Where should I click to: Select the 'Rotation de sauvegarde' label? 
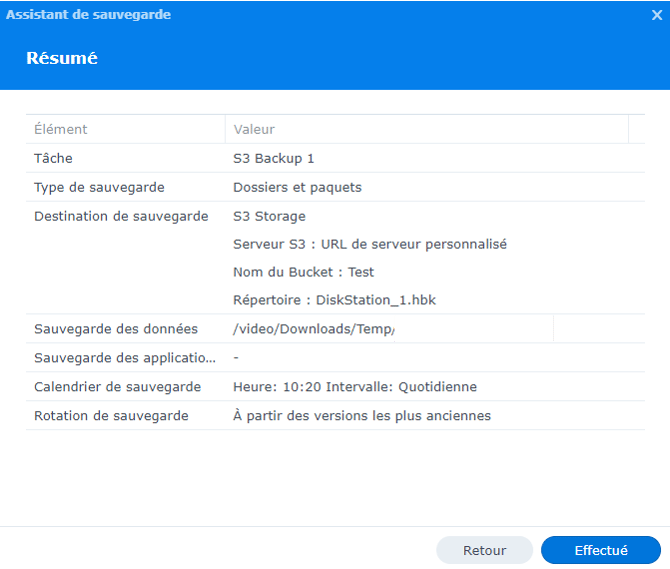pyautogui.click(x=111, y=416)
